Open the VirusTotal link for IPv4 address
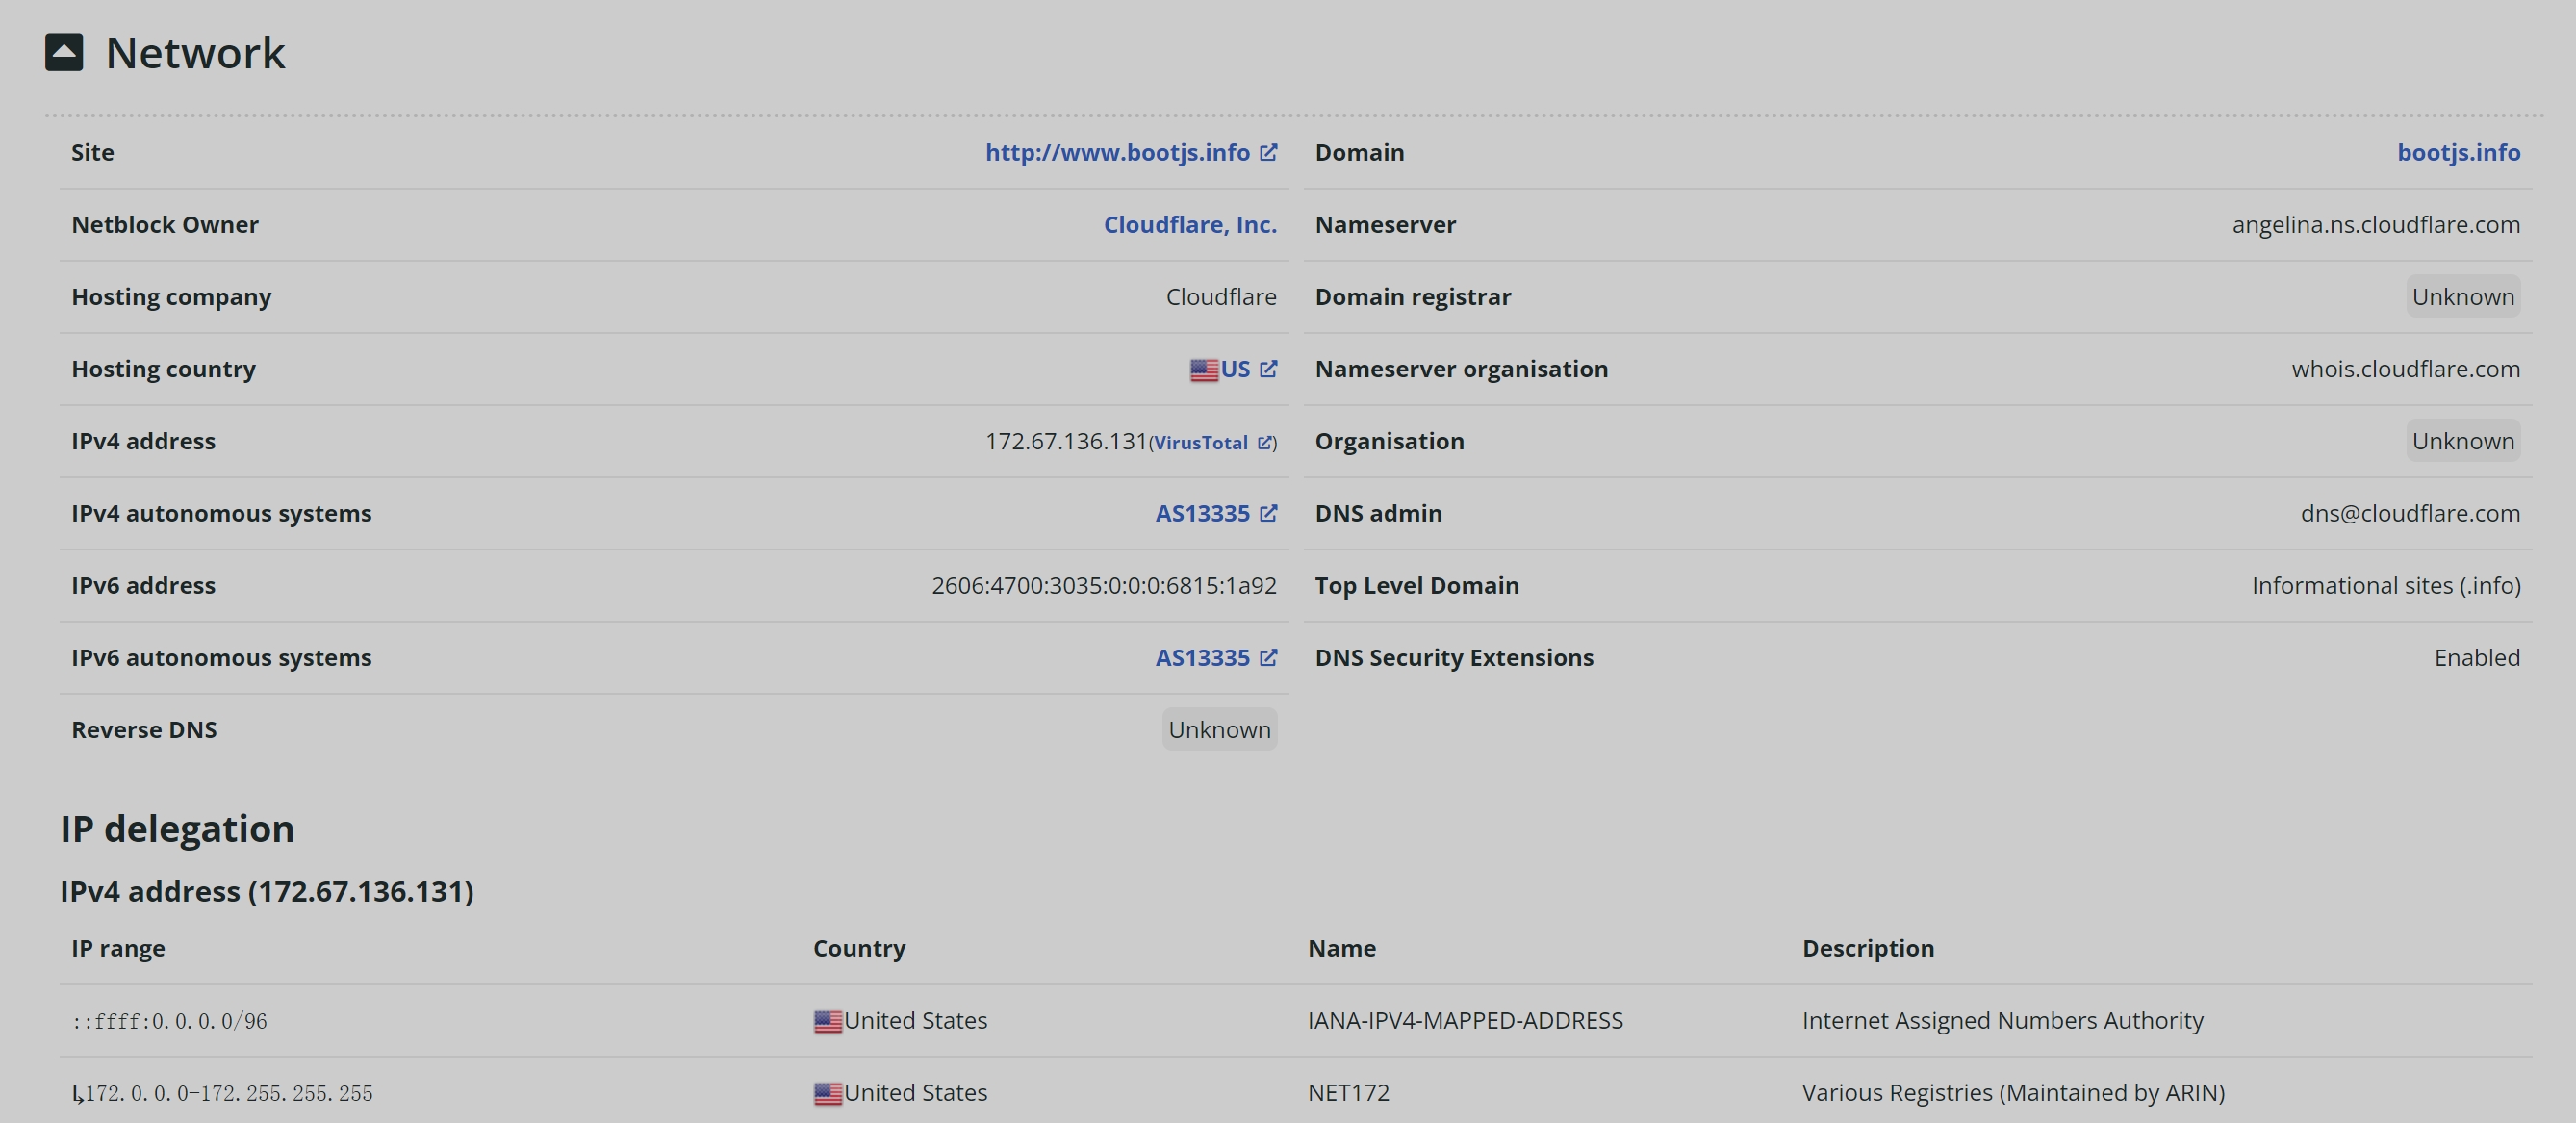 1200,442
